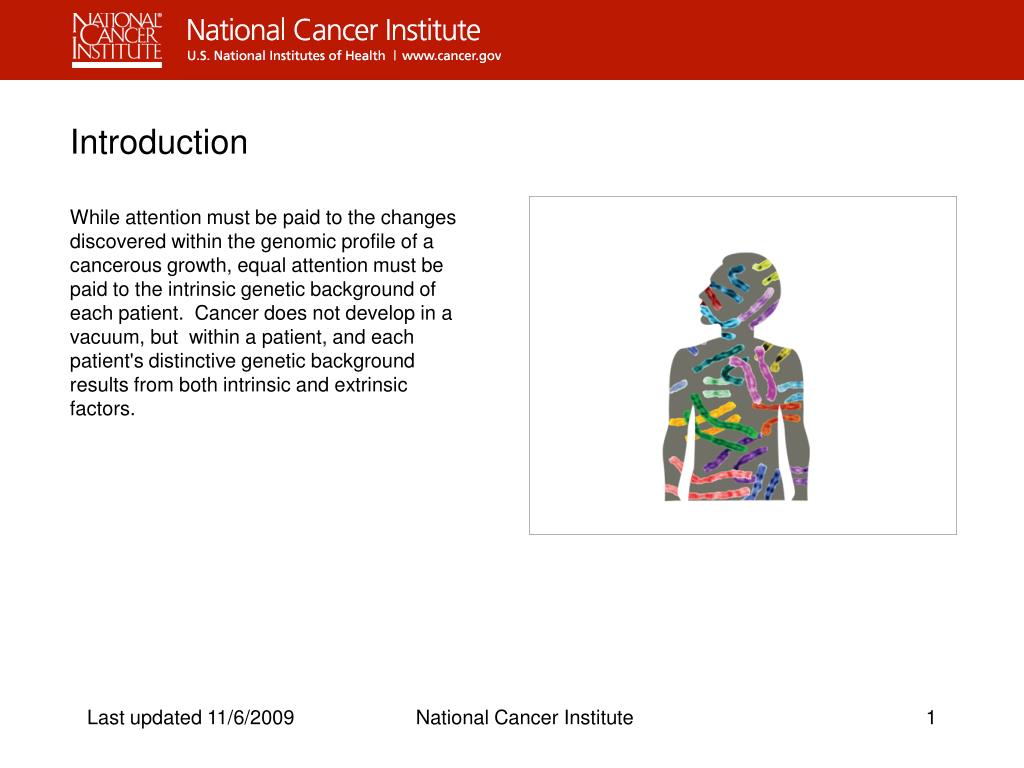Click the paragraph starting 'While attention must be paid'
This screenshot has width=1024, height=768.
click(263, 313)
